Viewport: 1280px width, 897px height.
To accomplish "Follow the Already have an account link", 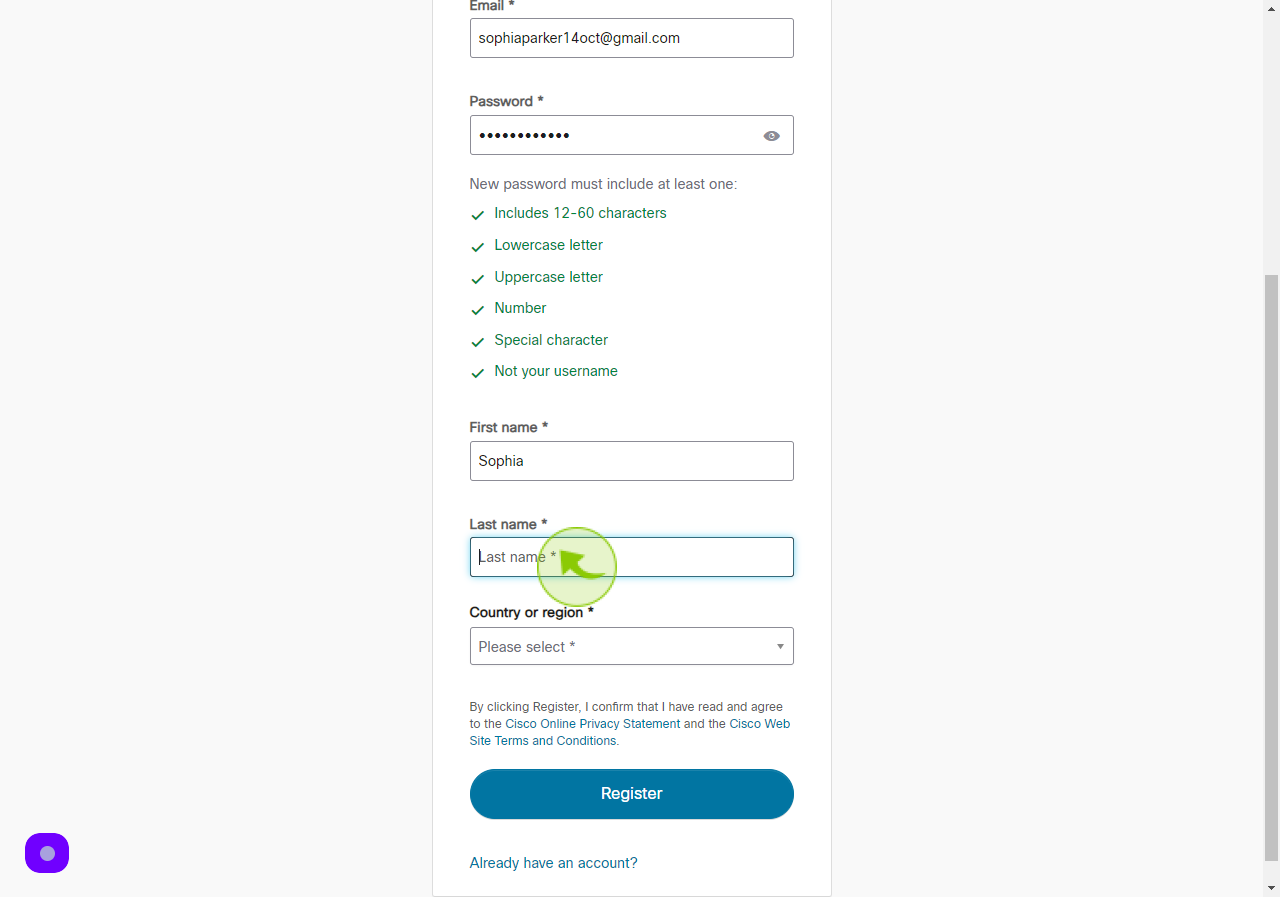I will (553, 863).
